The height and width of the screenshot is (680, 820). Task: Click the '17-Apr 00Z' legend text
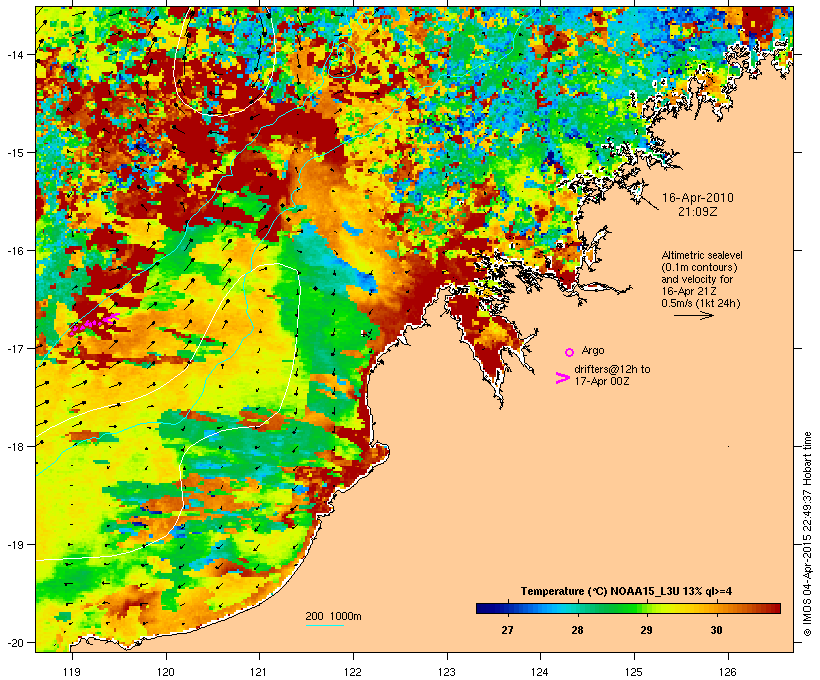(x=602, y=381)
